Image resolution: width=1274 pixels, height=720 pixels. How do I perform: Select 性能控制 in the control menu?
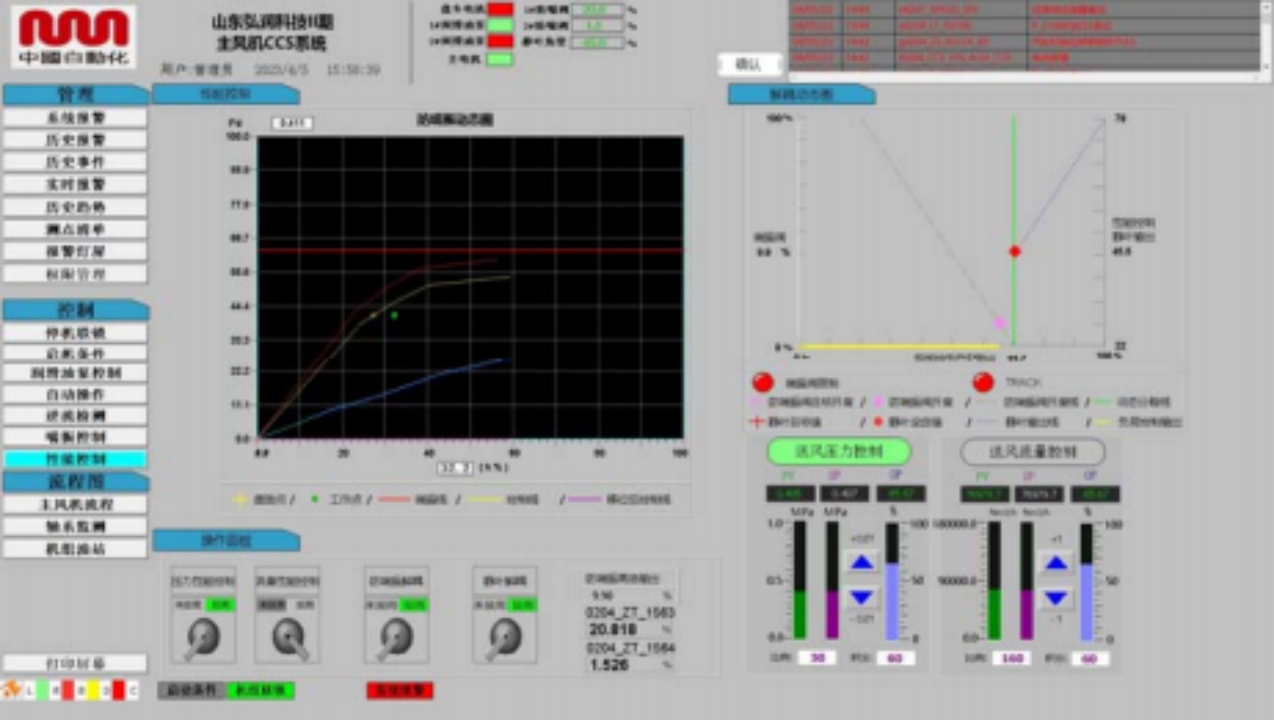75,459
